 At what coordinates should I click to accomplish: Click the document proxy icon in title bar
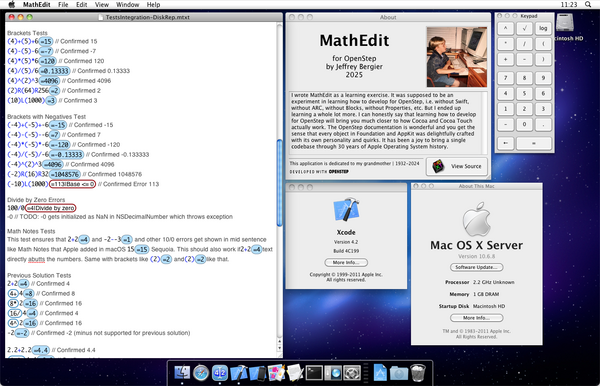(101, 17)
